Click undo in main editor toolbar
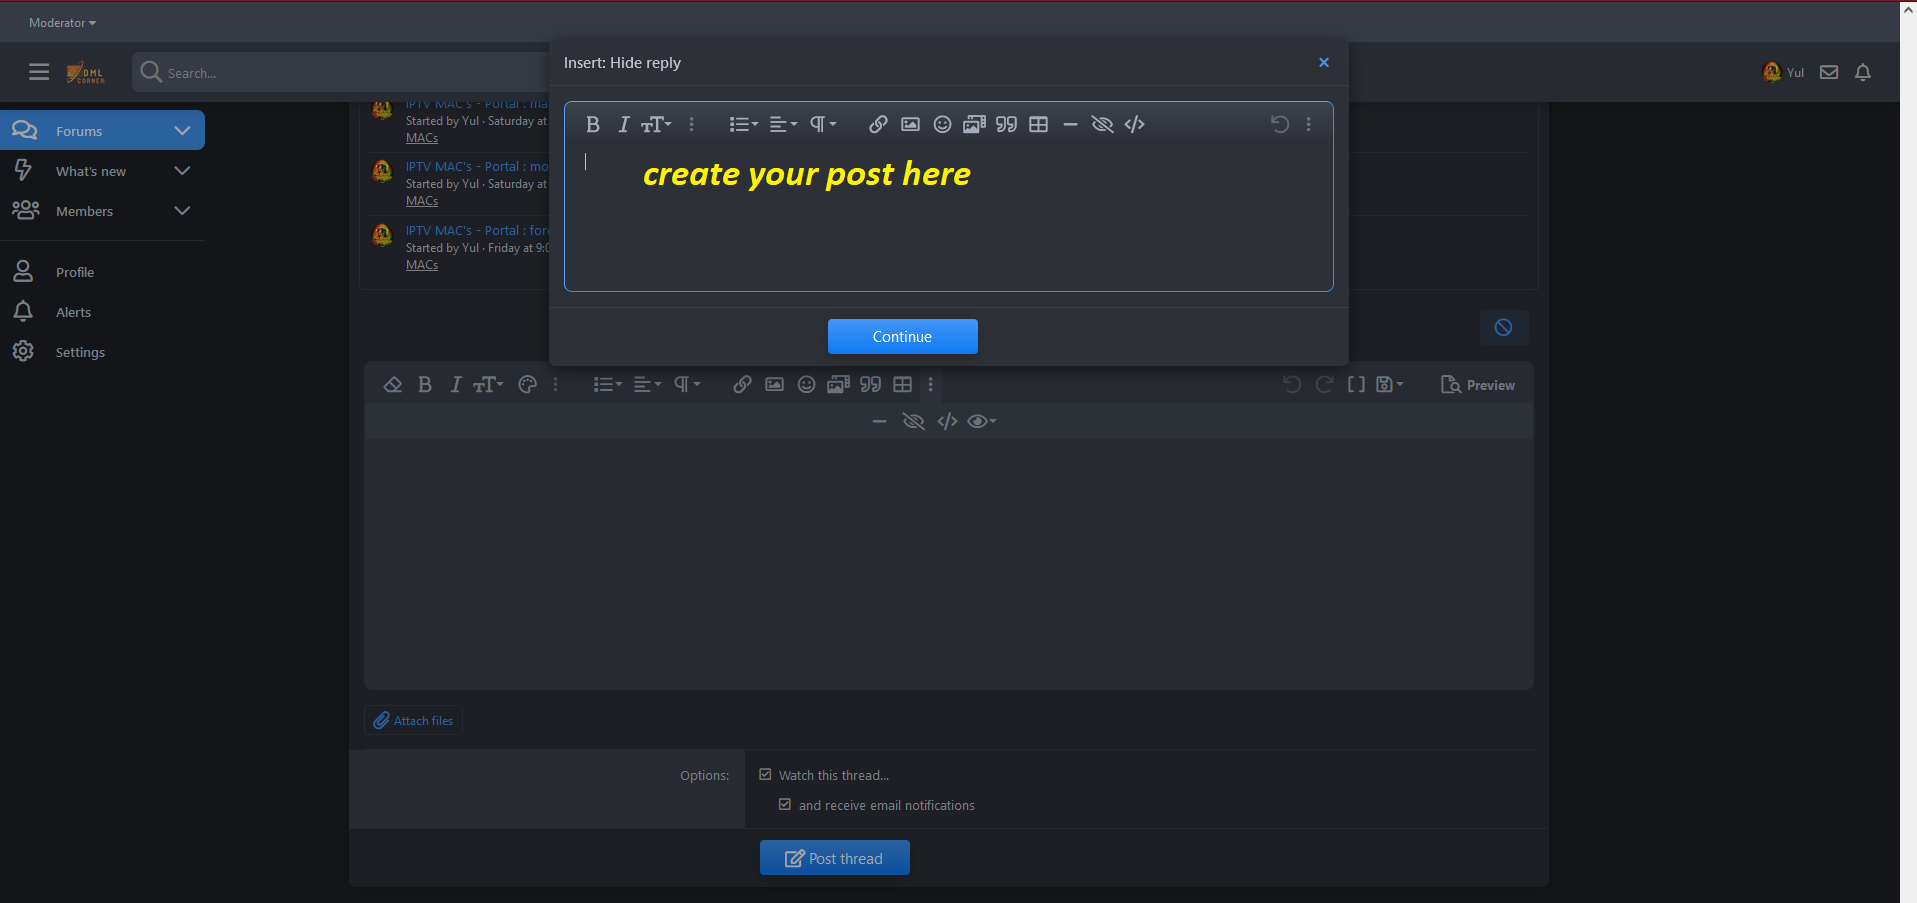 (x=1292, y=384)
